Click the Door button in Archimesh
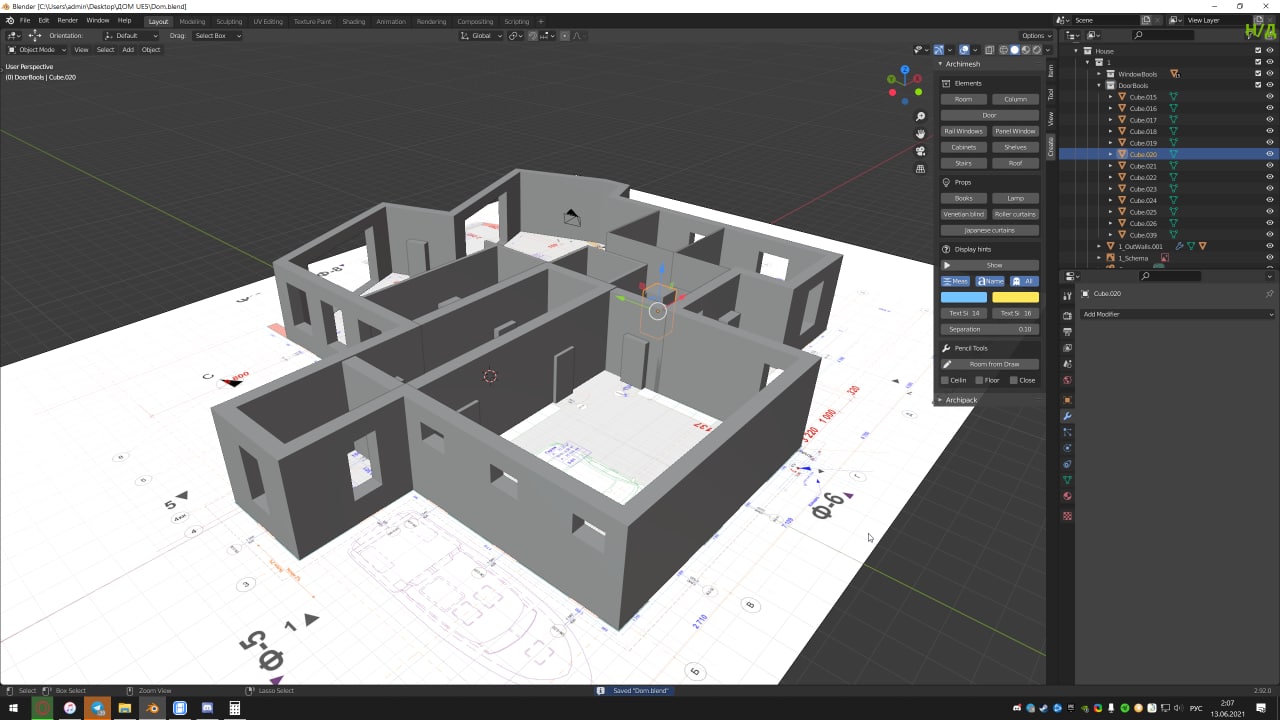Viewport: 1280px width, 720px height. [x=990, y=115]
